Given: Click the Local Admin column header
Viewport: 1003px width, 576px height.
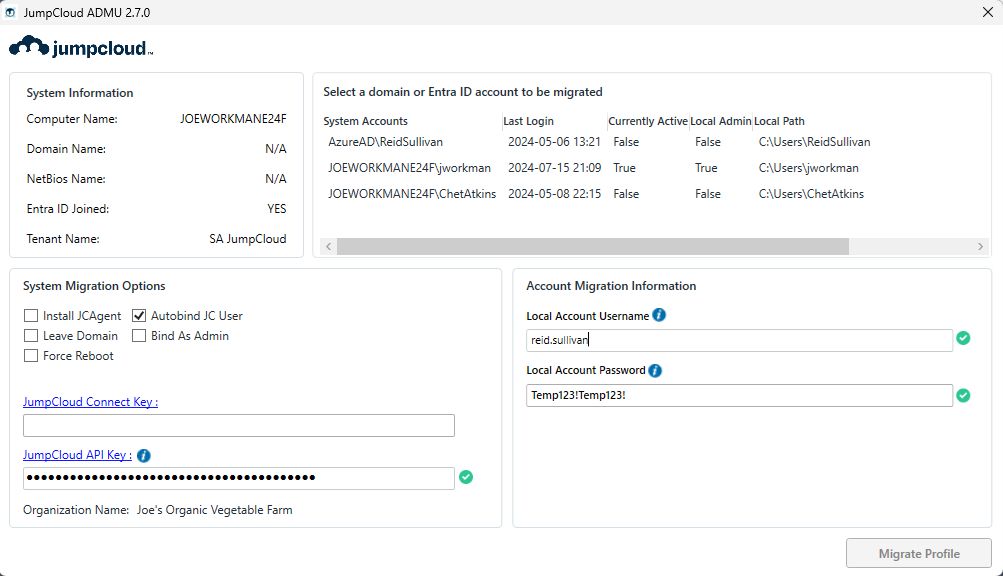Looking at the screenshot, I should tap(720, 121).
